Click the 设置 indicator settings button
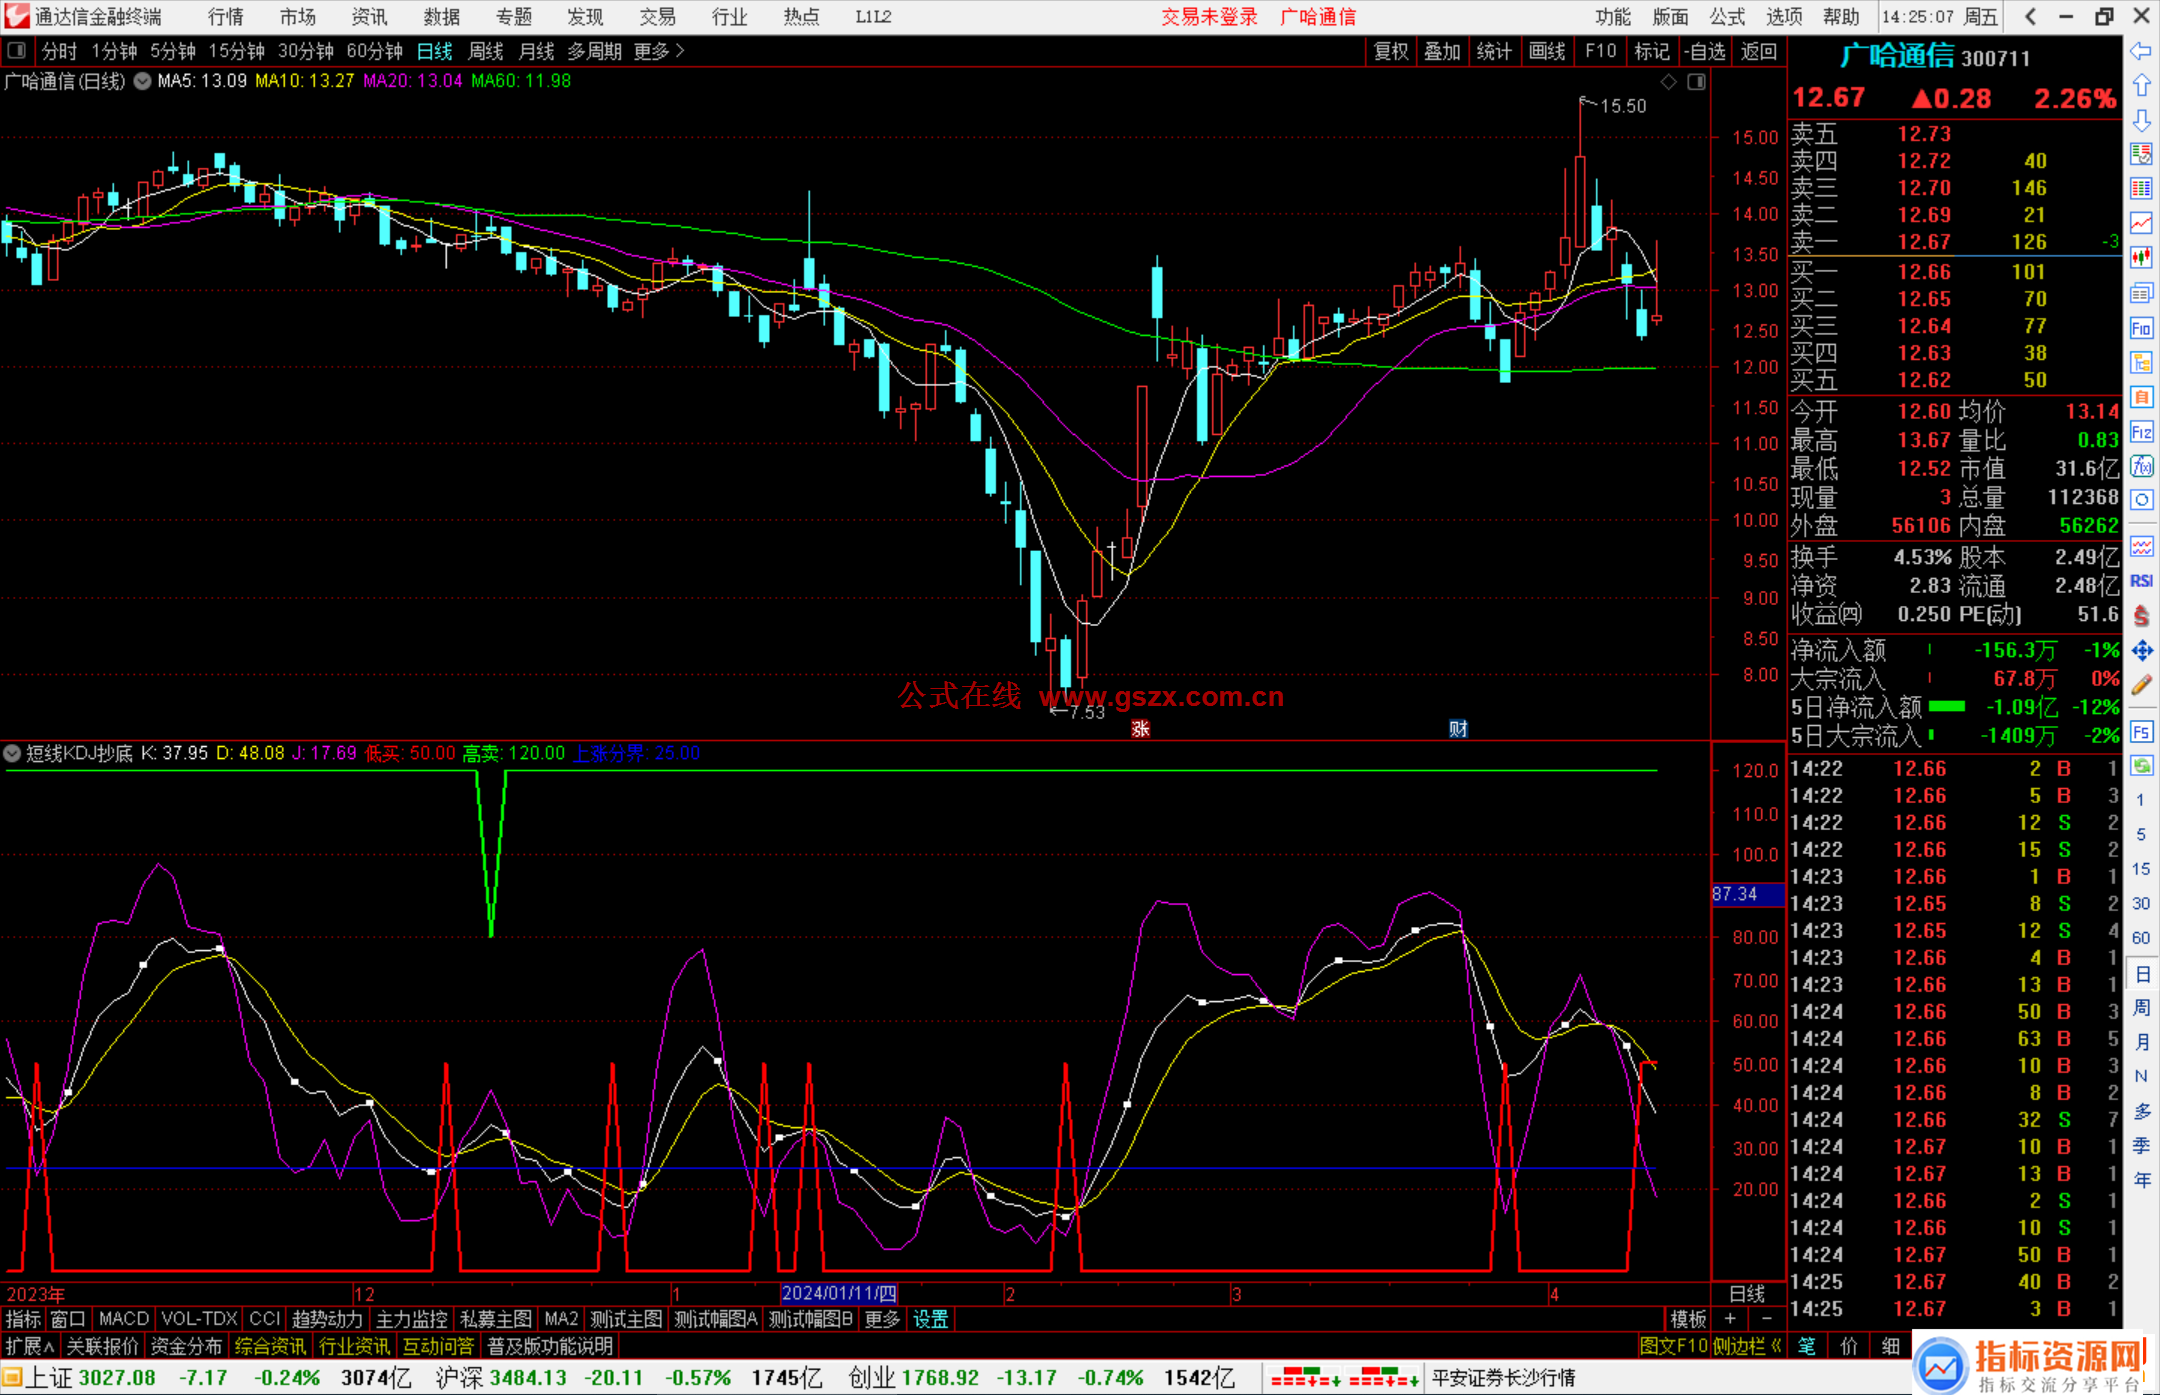The width and height of the screenshot is (2160, 1395). pos(930,1319)
